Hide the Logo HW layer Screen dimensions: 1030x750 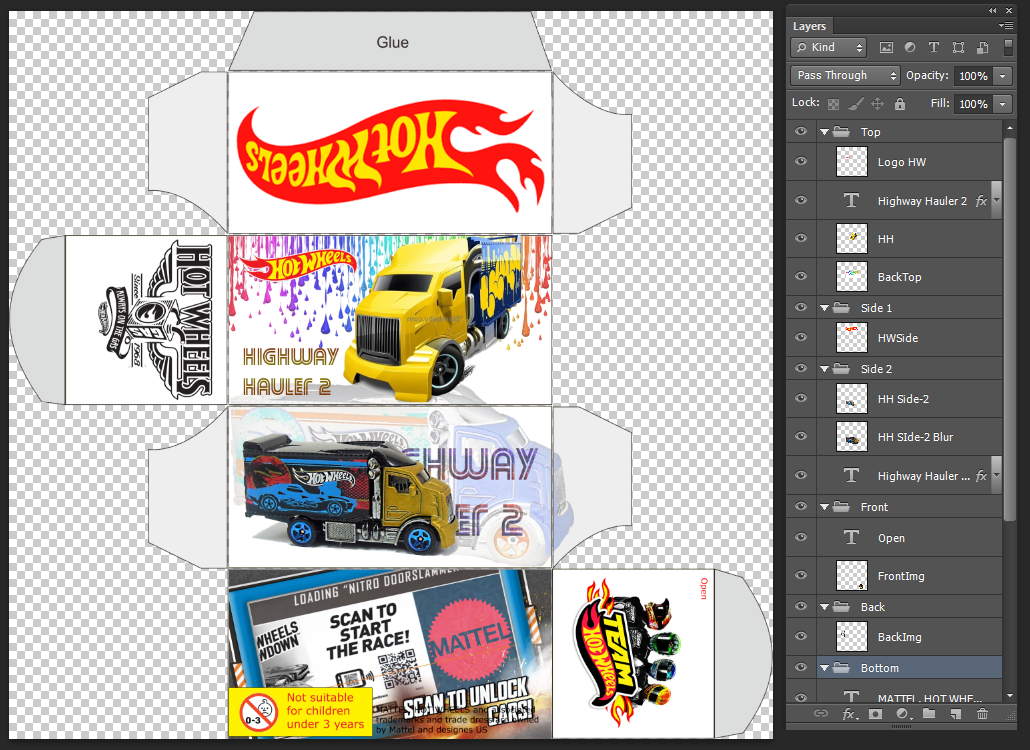point(801,162)
